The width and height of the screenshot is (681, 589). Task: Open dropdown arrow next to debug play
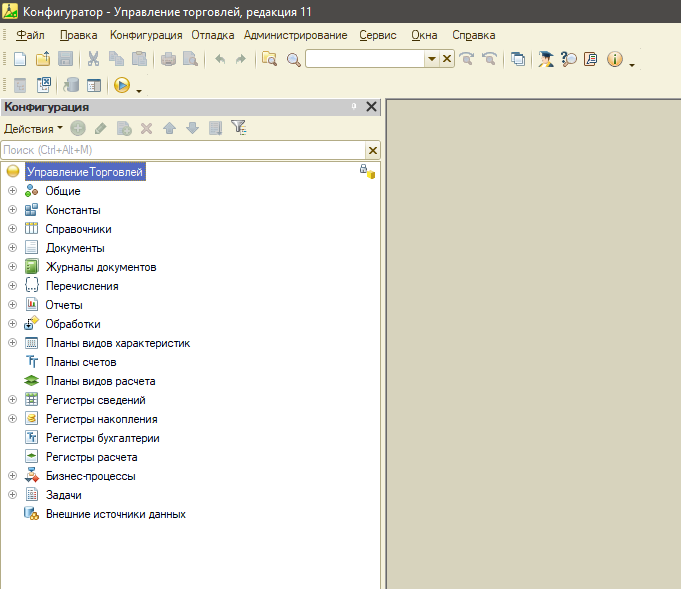tap(139, 91)
